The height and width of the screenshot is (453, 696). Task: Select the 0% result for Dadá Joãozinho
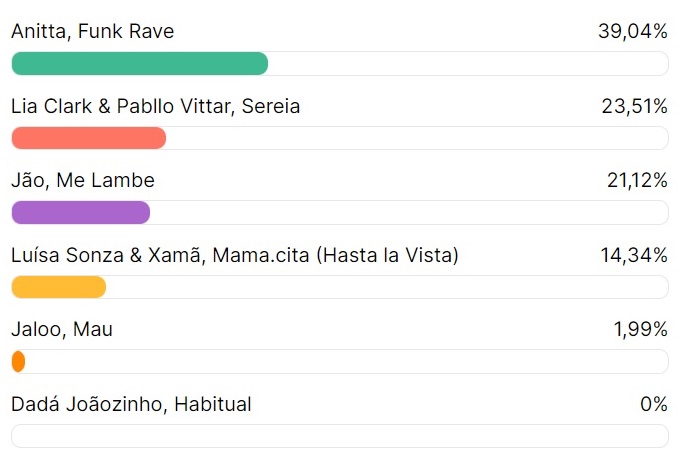tap(654, 405)
